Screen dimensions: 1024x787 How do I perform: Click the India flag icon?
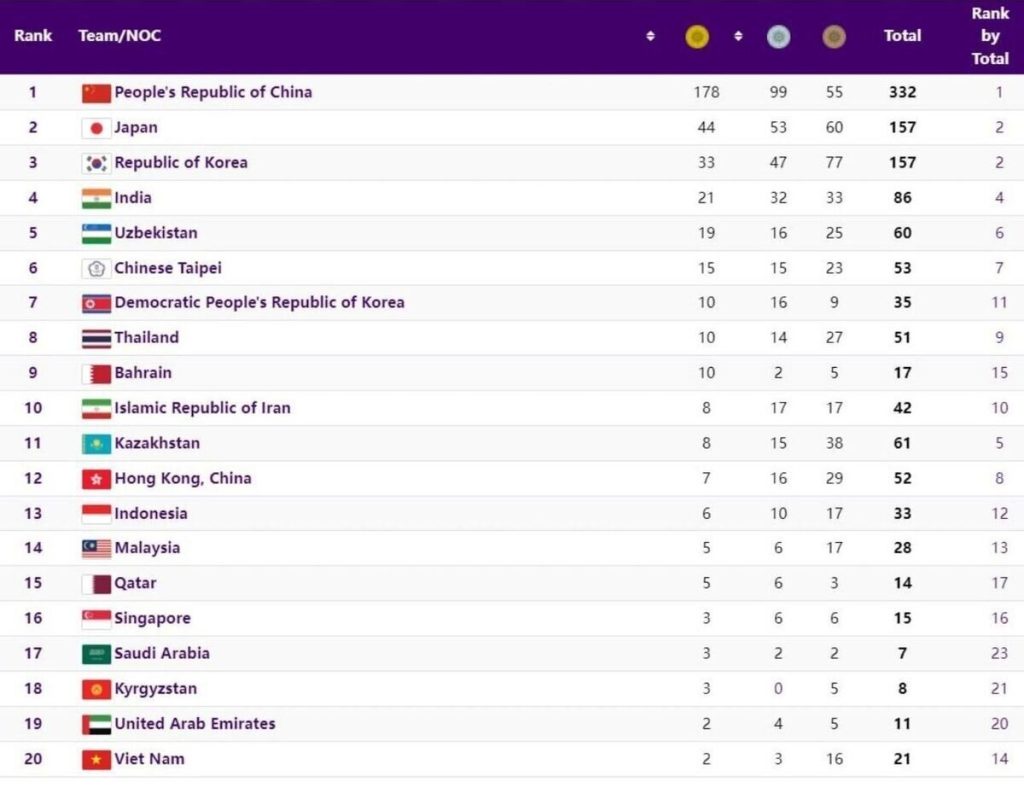[96, 198]
